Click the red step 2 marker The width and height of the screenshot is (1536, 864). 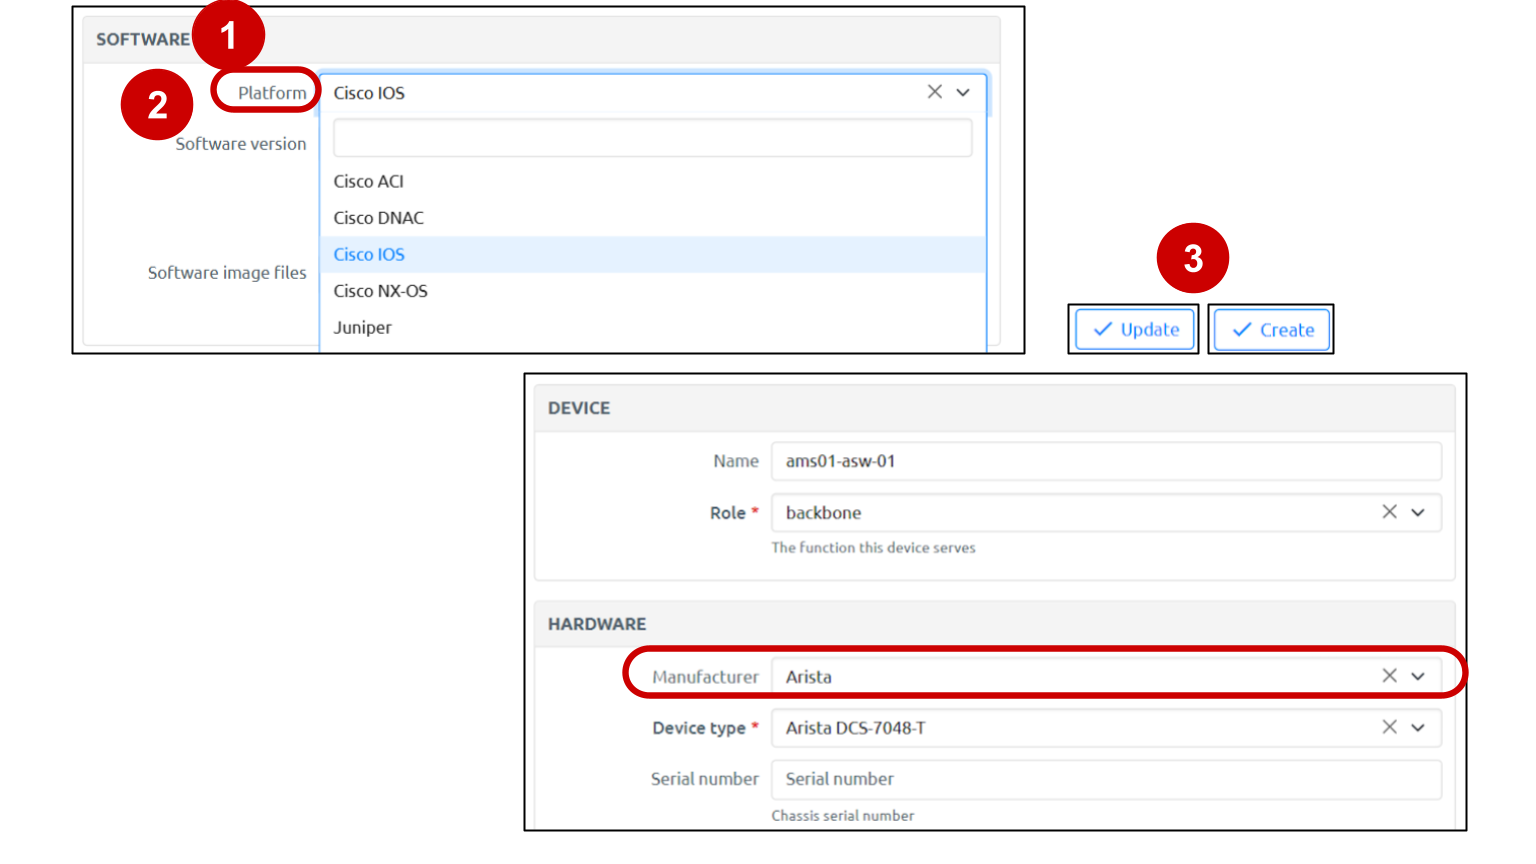157,105
